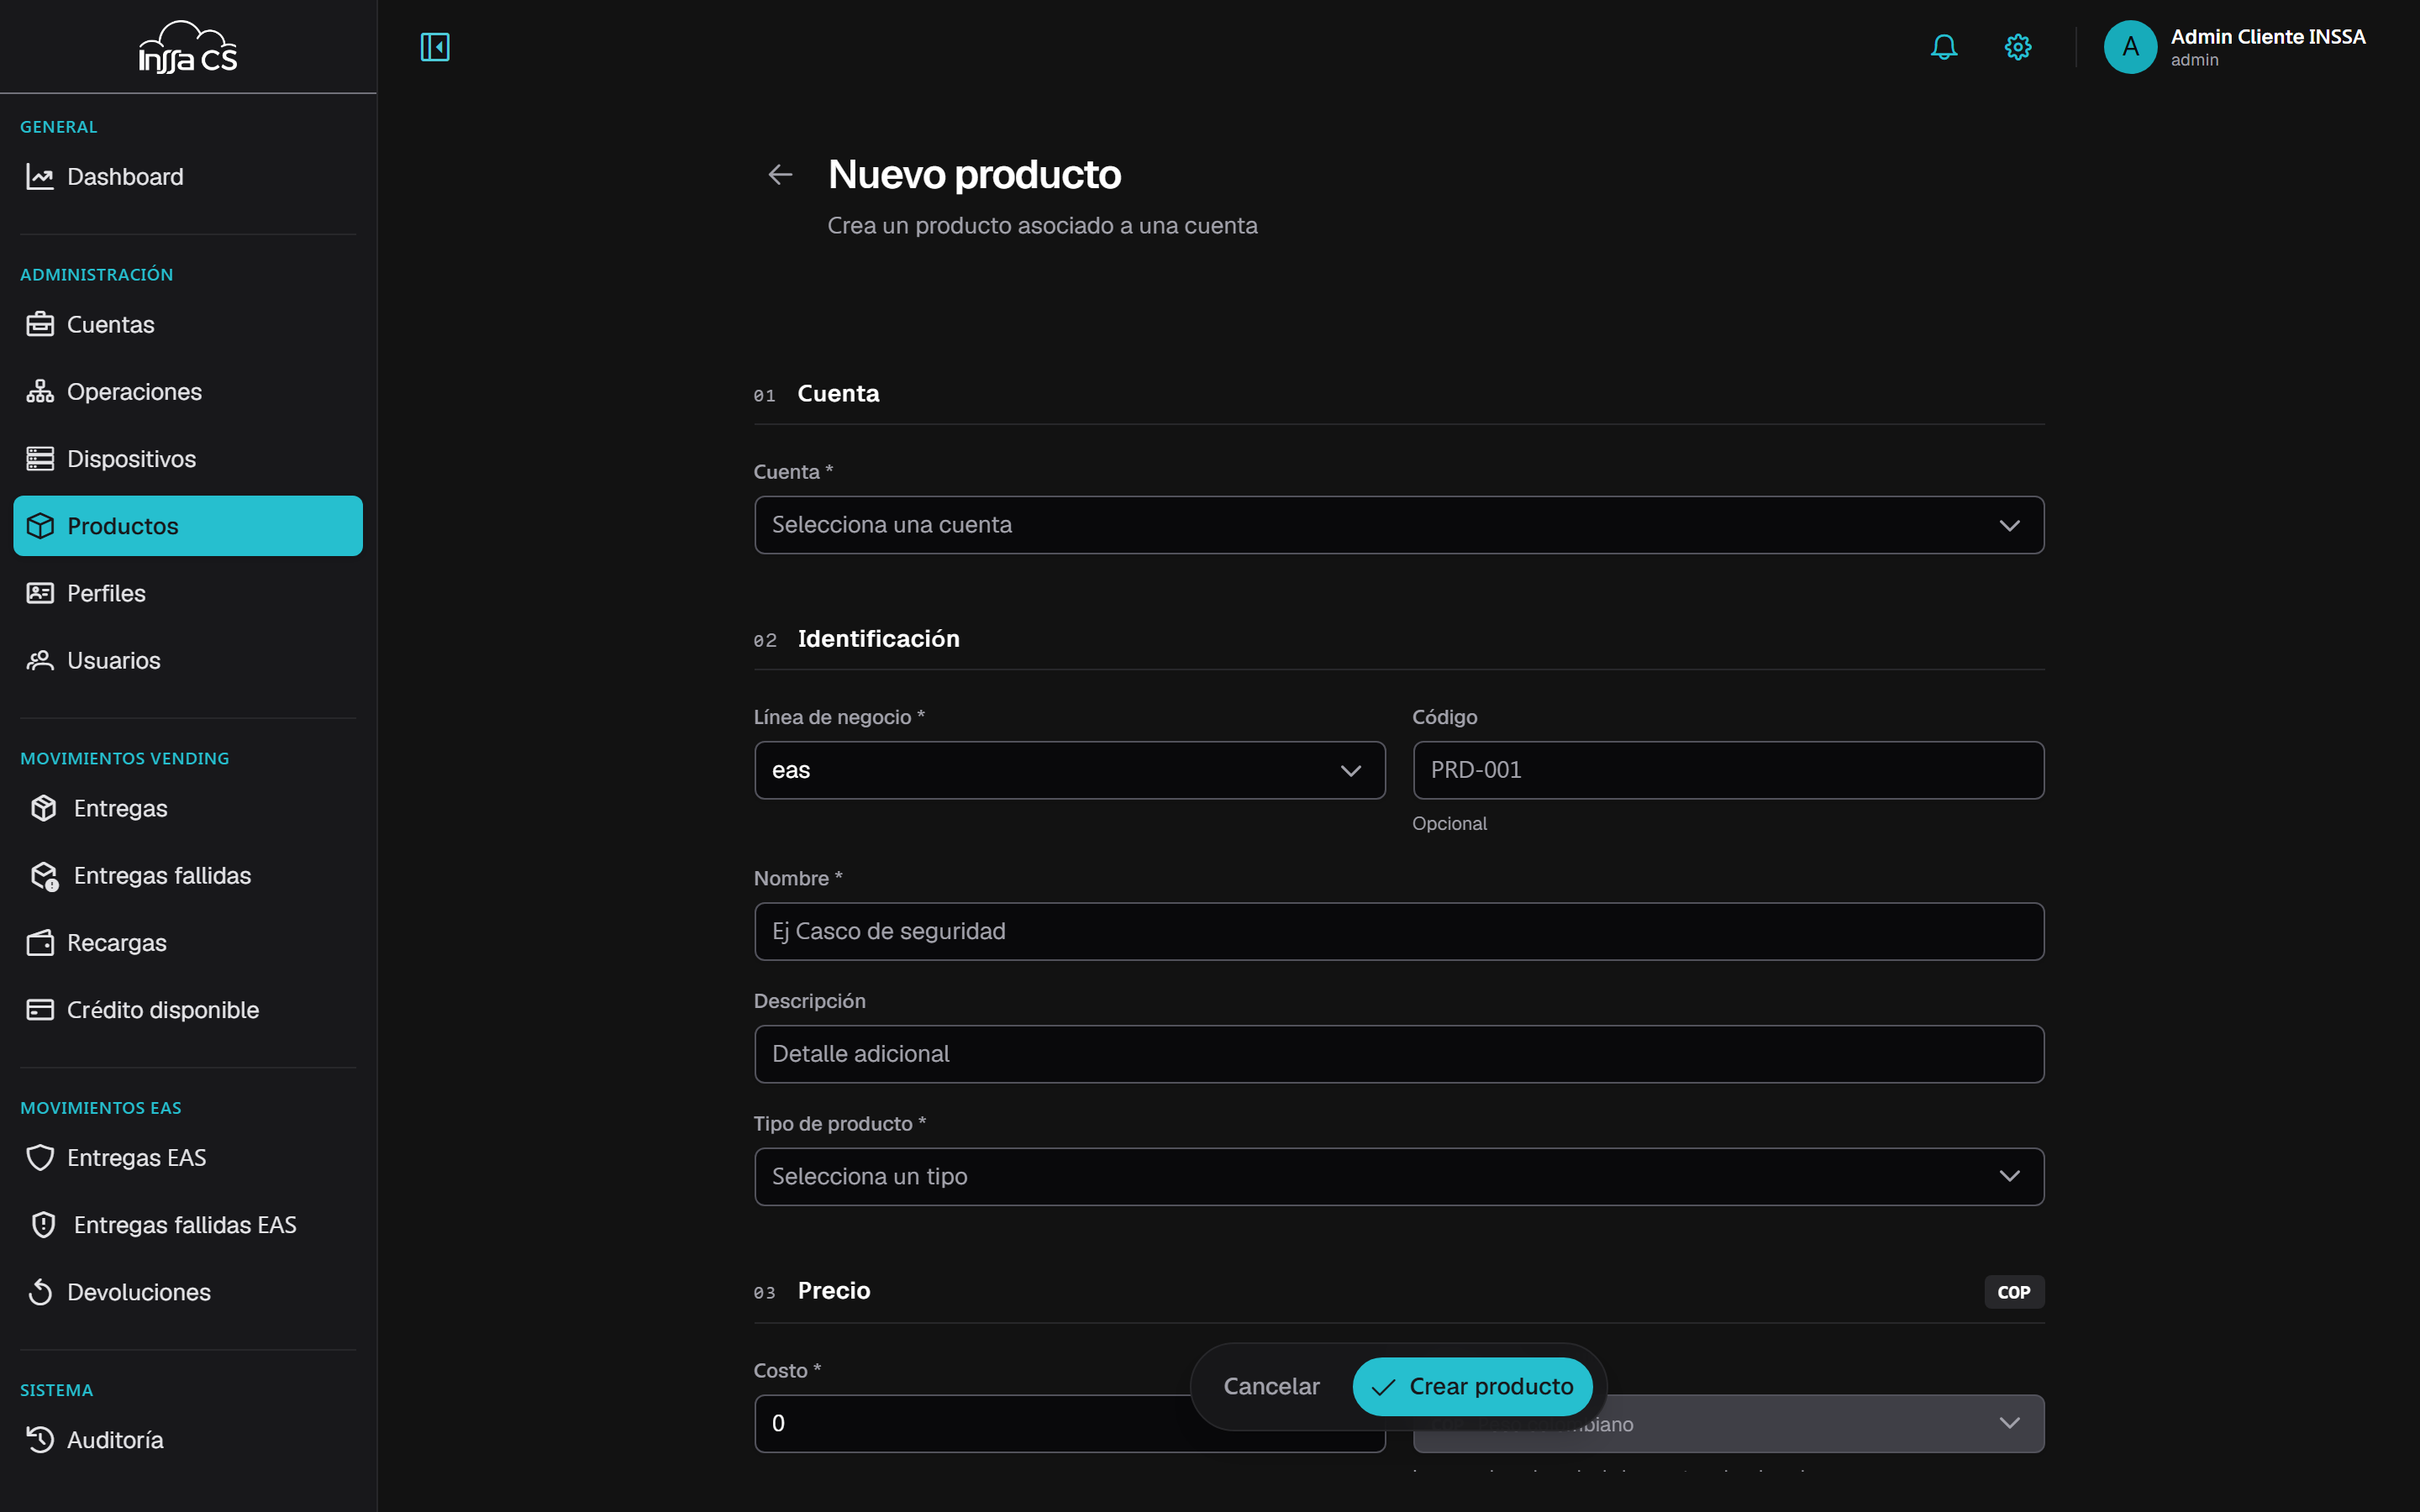Go to Operaciones in sidebar
2420x1512 pixels.
pyautogui.click(x=188, y=392)
